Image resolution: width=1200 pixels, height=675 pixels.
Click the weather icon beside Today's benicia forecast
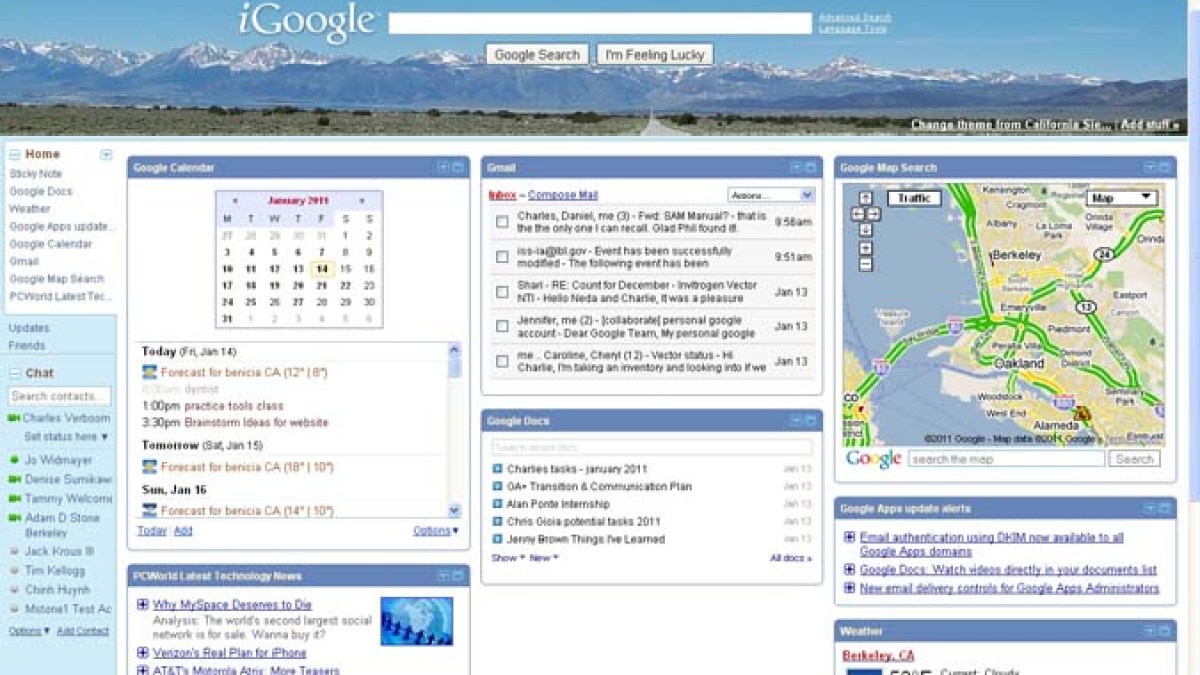point(149,372)
